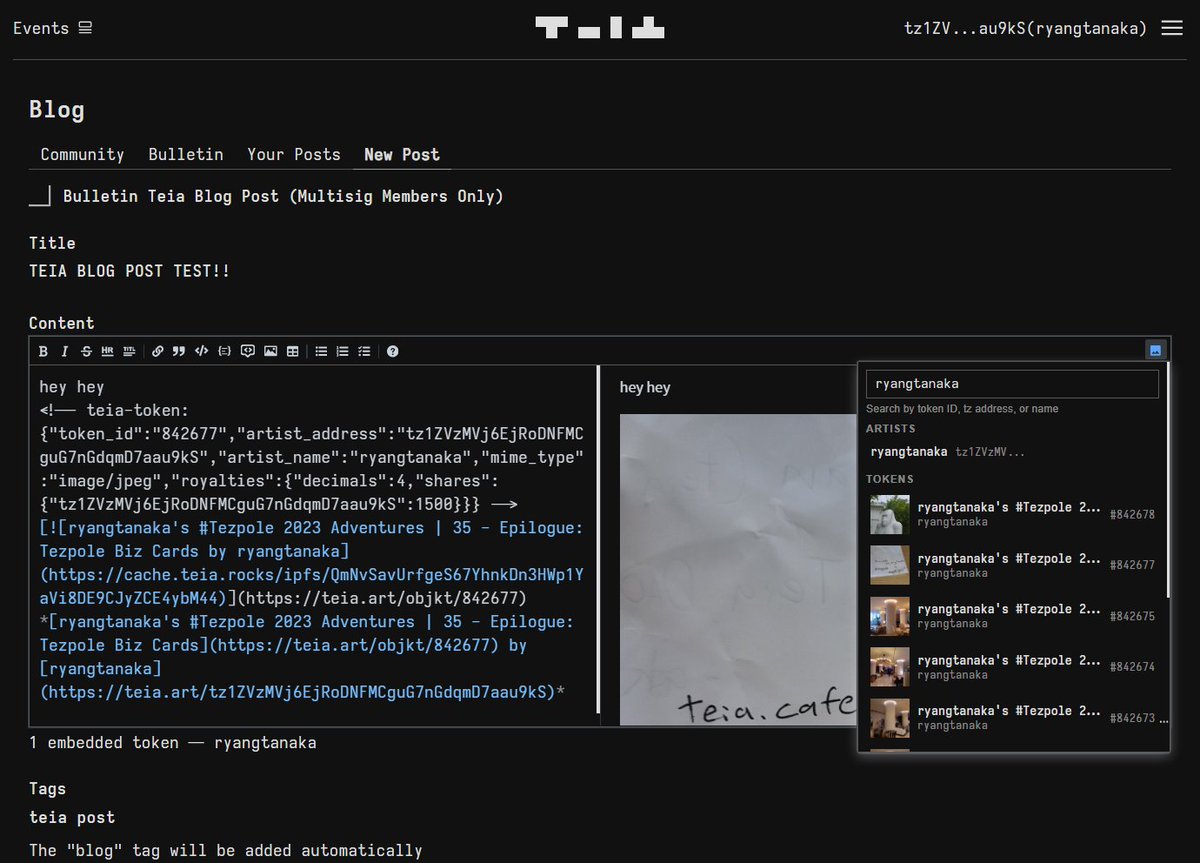This screenshot has height=863, width=1200.
Task: Insert a title heading in the editor
Action: 129,351
